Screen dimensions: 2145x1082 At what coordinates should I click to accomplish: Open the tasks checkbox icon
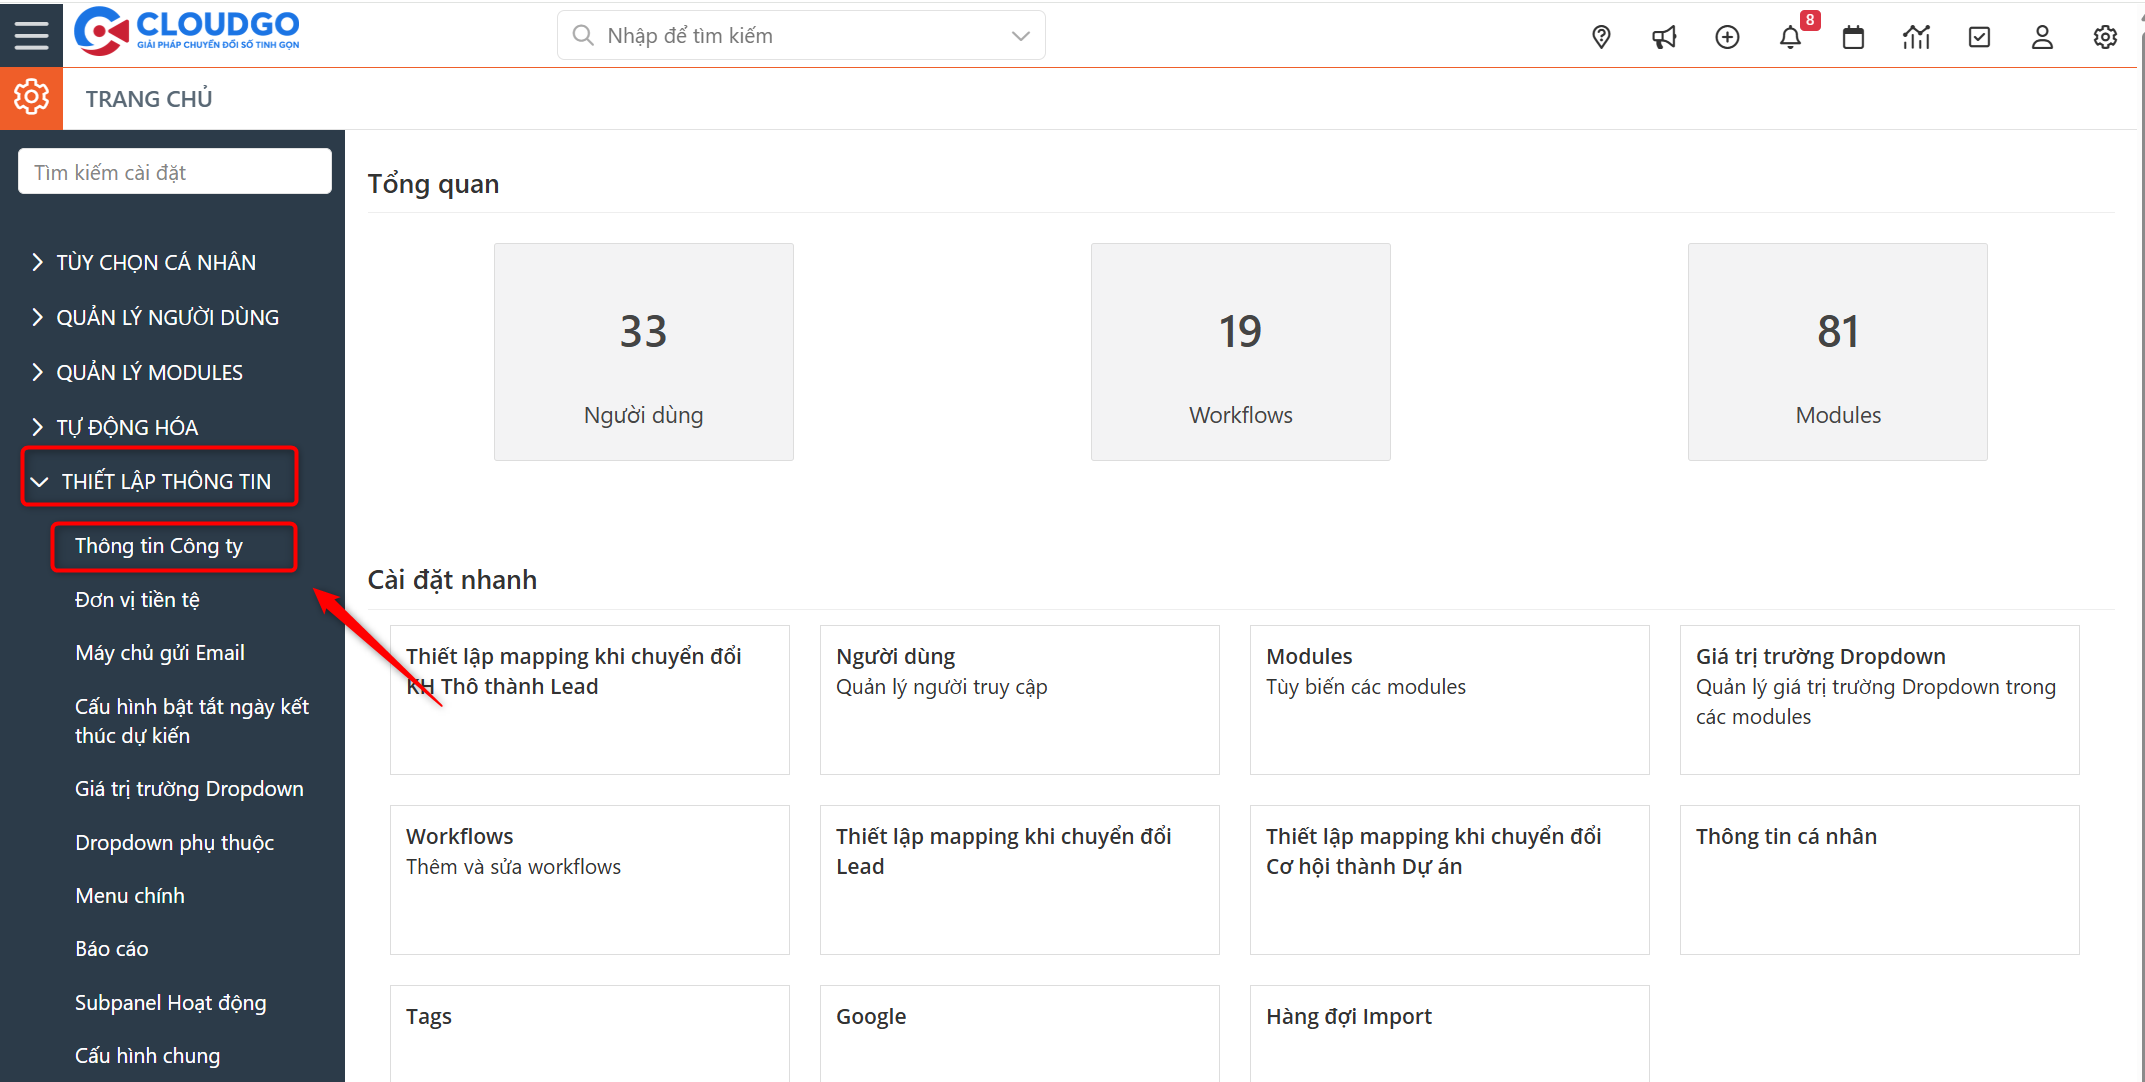coord(1979,37)
